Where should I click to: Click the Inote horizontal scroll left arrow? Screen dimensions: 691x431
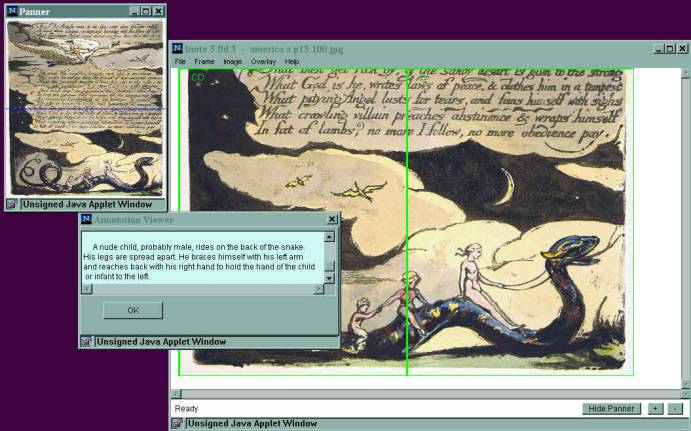click(175, 394)
